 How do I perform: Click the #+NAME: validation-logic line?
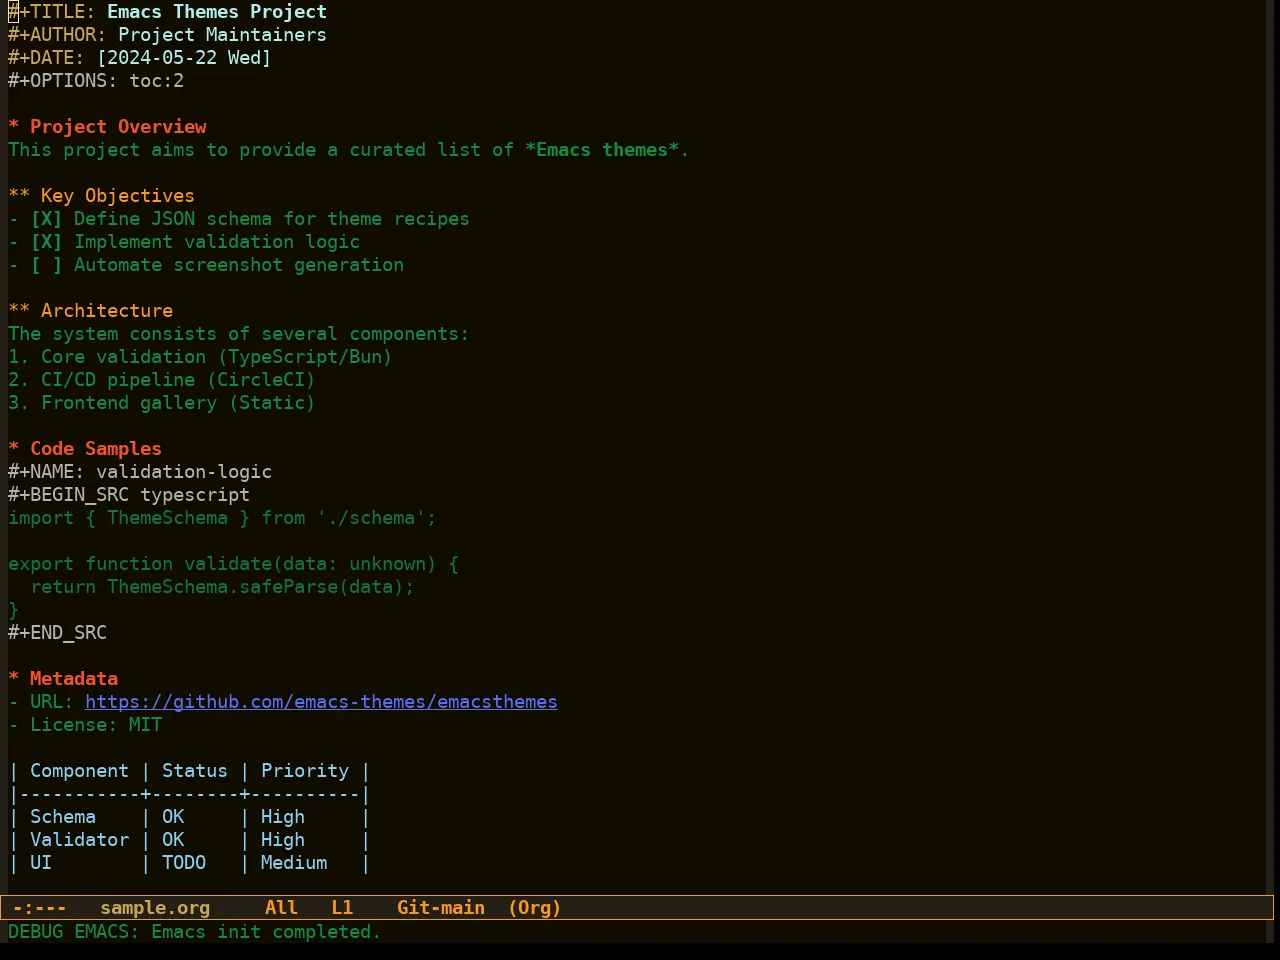point(140,472)
